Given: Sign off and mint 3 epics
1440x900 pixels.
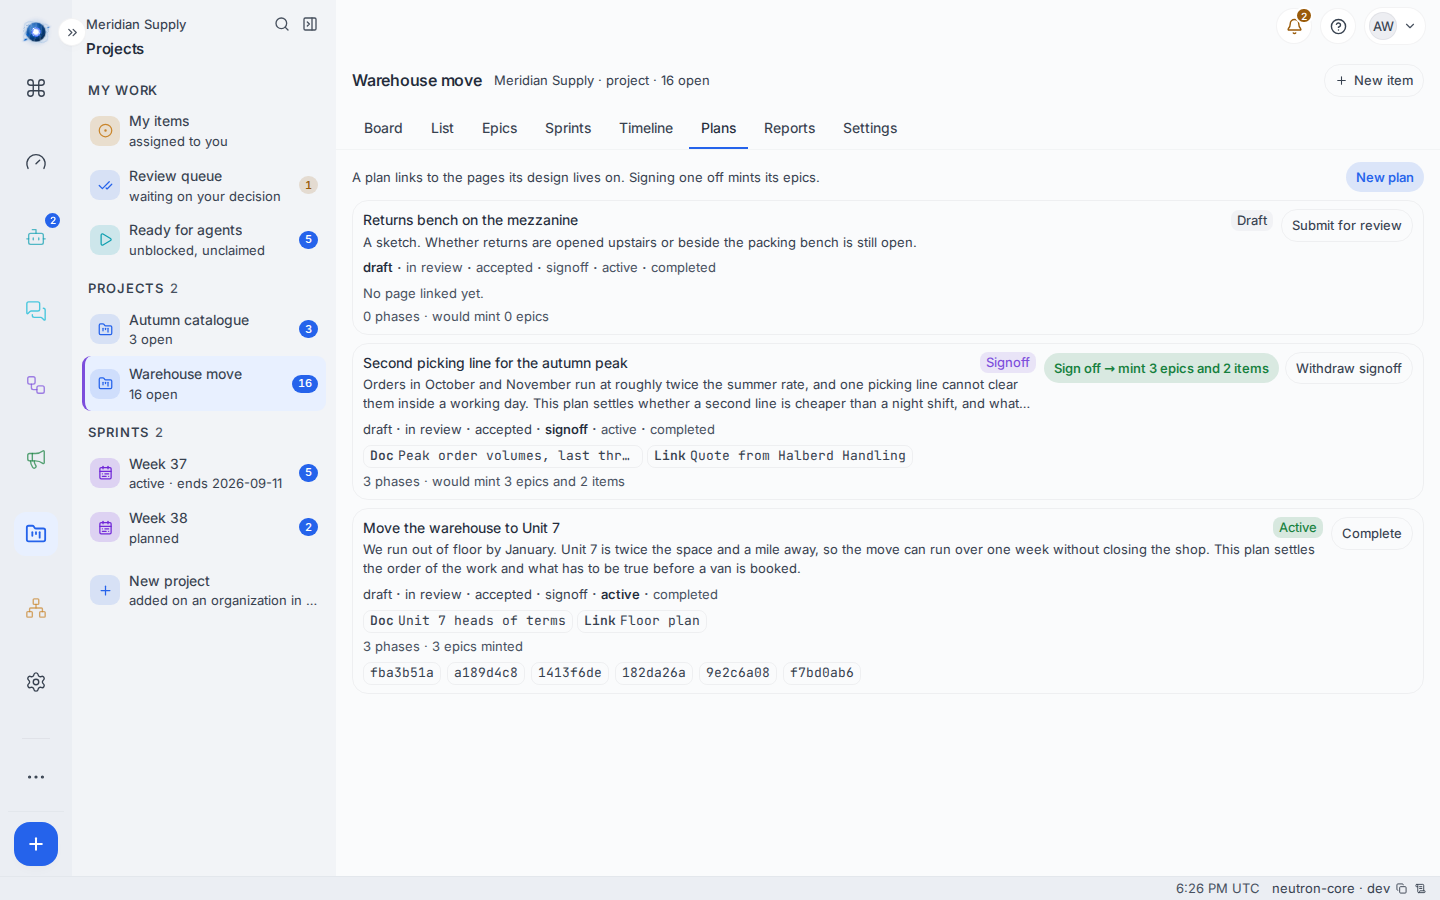Looking at the screenshot, I should click(x=1161, y=368).
